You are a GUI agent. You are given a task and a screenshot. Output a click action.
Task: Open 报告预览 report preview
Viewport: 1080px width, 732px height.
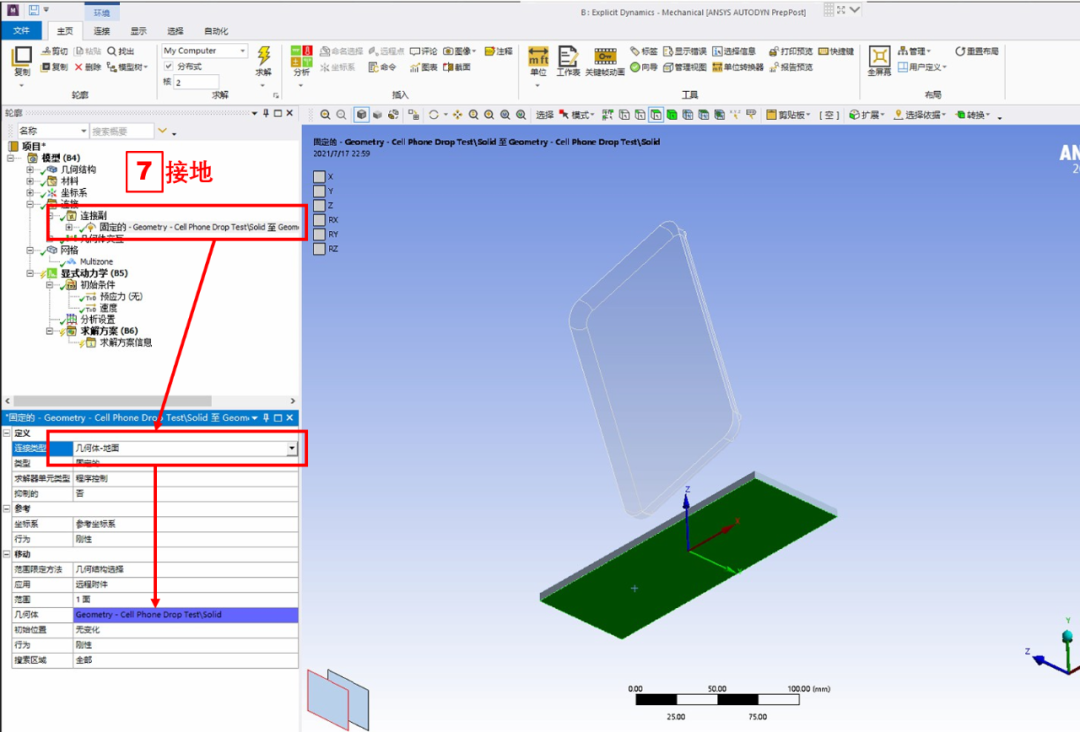pyautogui.click(x=791, y=67)
